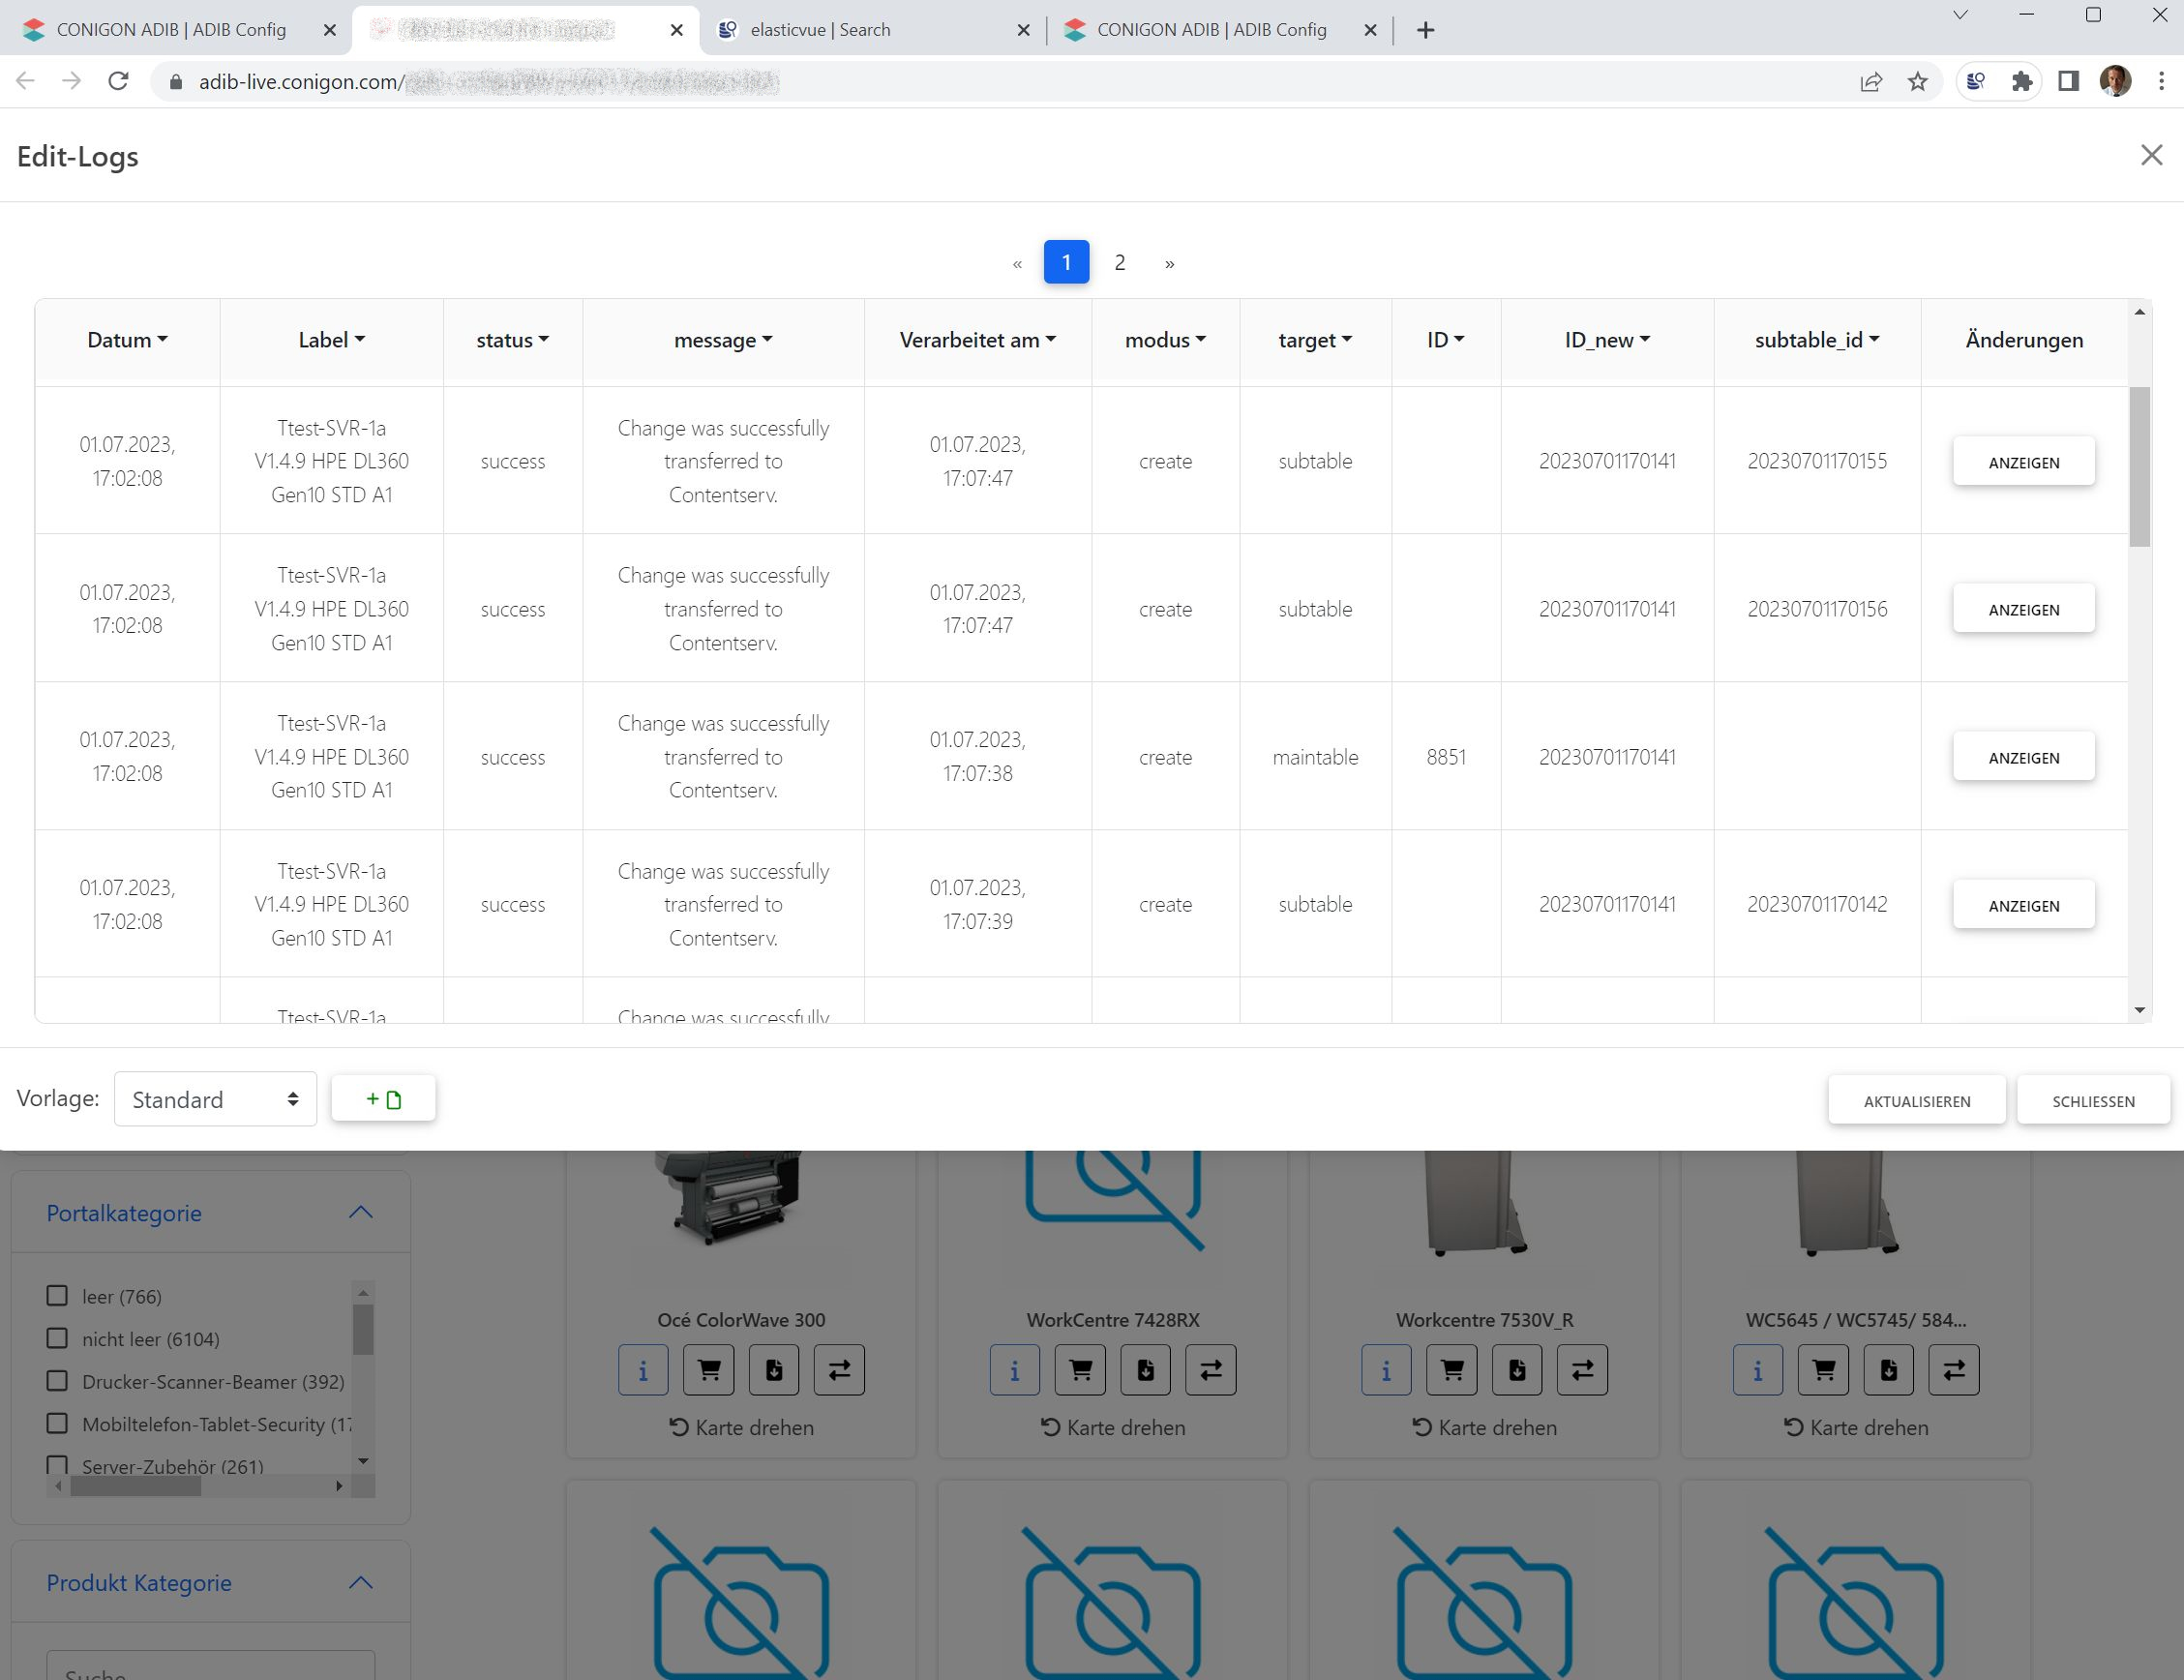Click the download icon for WC5645 / WC5745
The width and height of the screenshot is (2184, 1680).
point(1889,1370)
